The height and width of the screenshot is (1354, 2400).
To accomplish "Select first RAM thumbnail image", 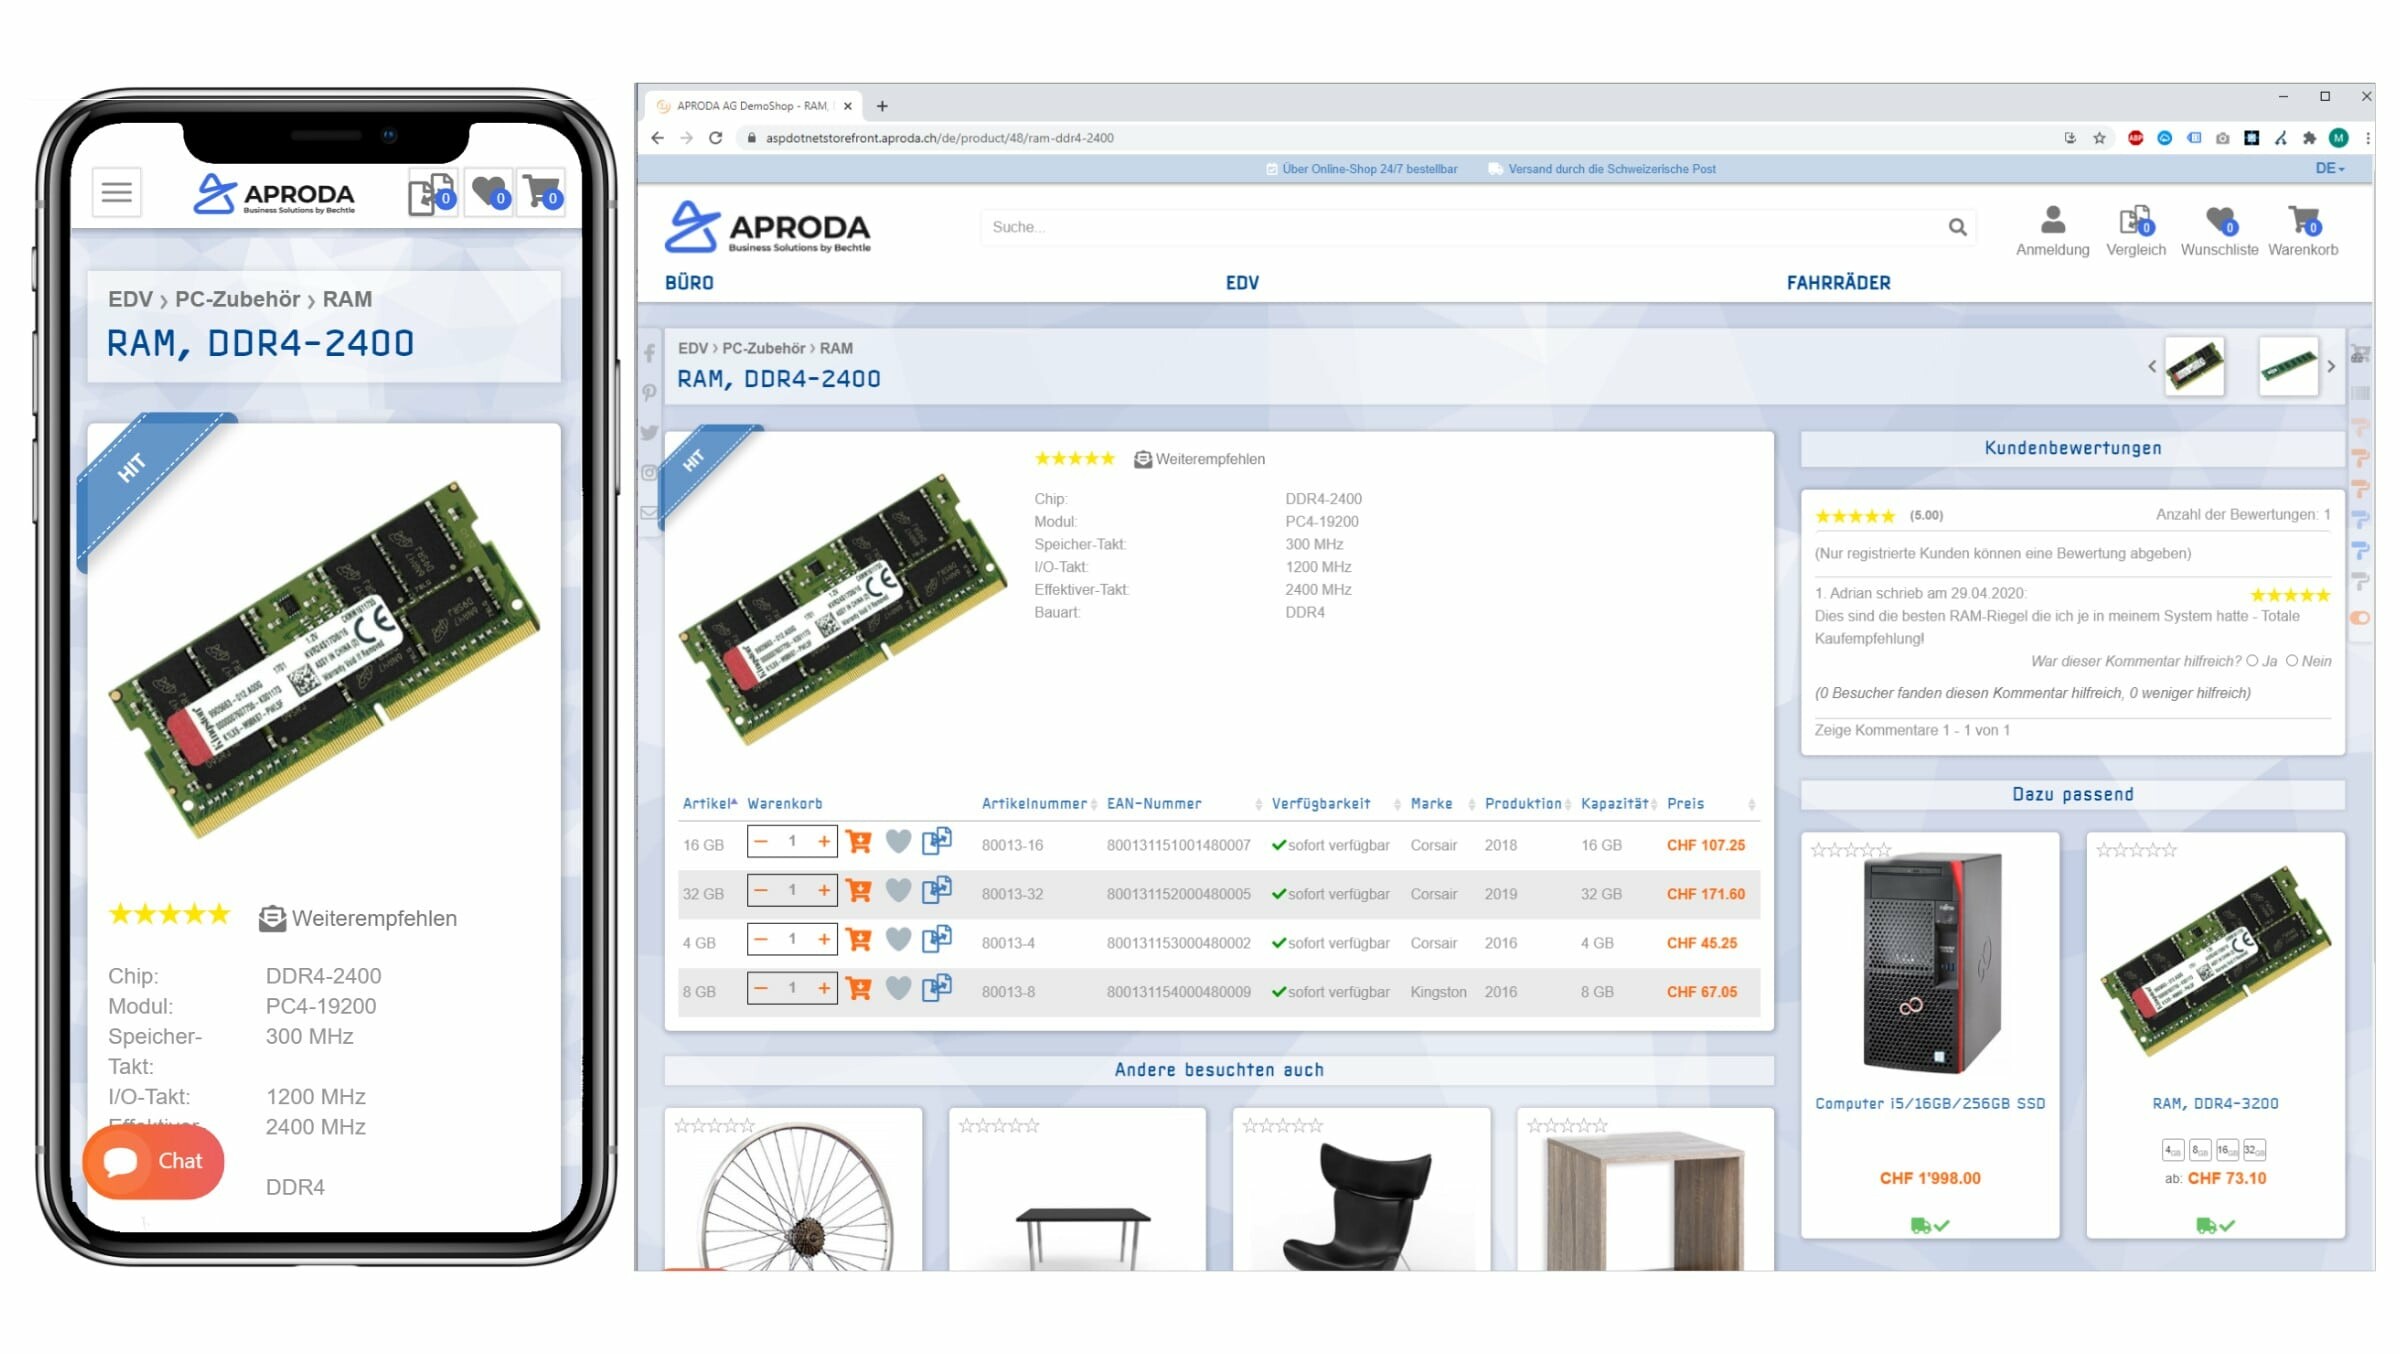I will click(x=2194, y=366).
